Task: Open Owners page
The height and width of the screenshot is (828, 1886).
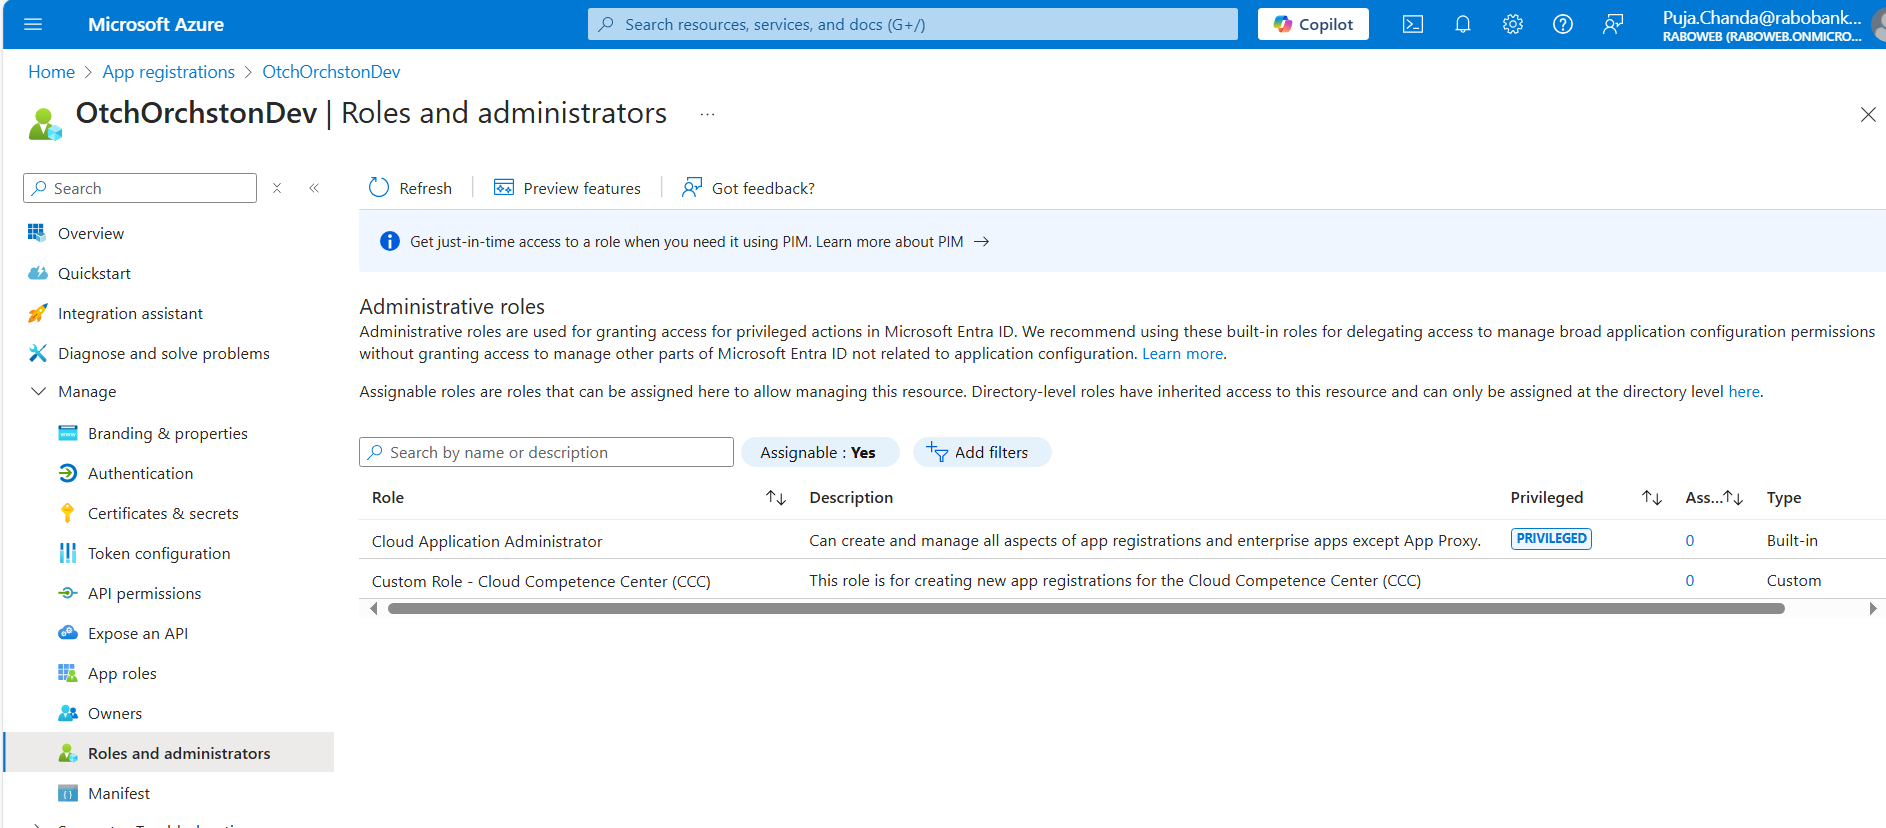Action: click(x=115, y=713)
